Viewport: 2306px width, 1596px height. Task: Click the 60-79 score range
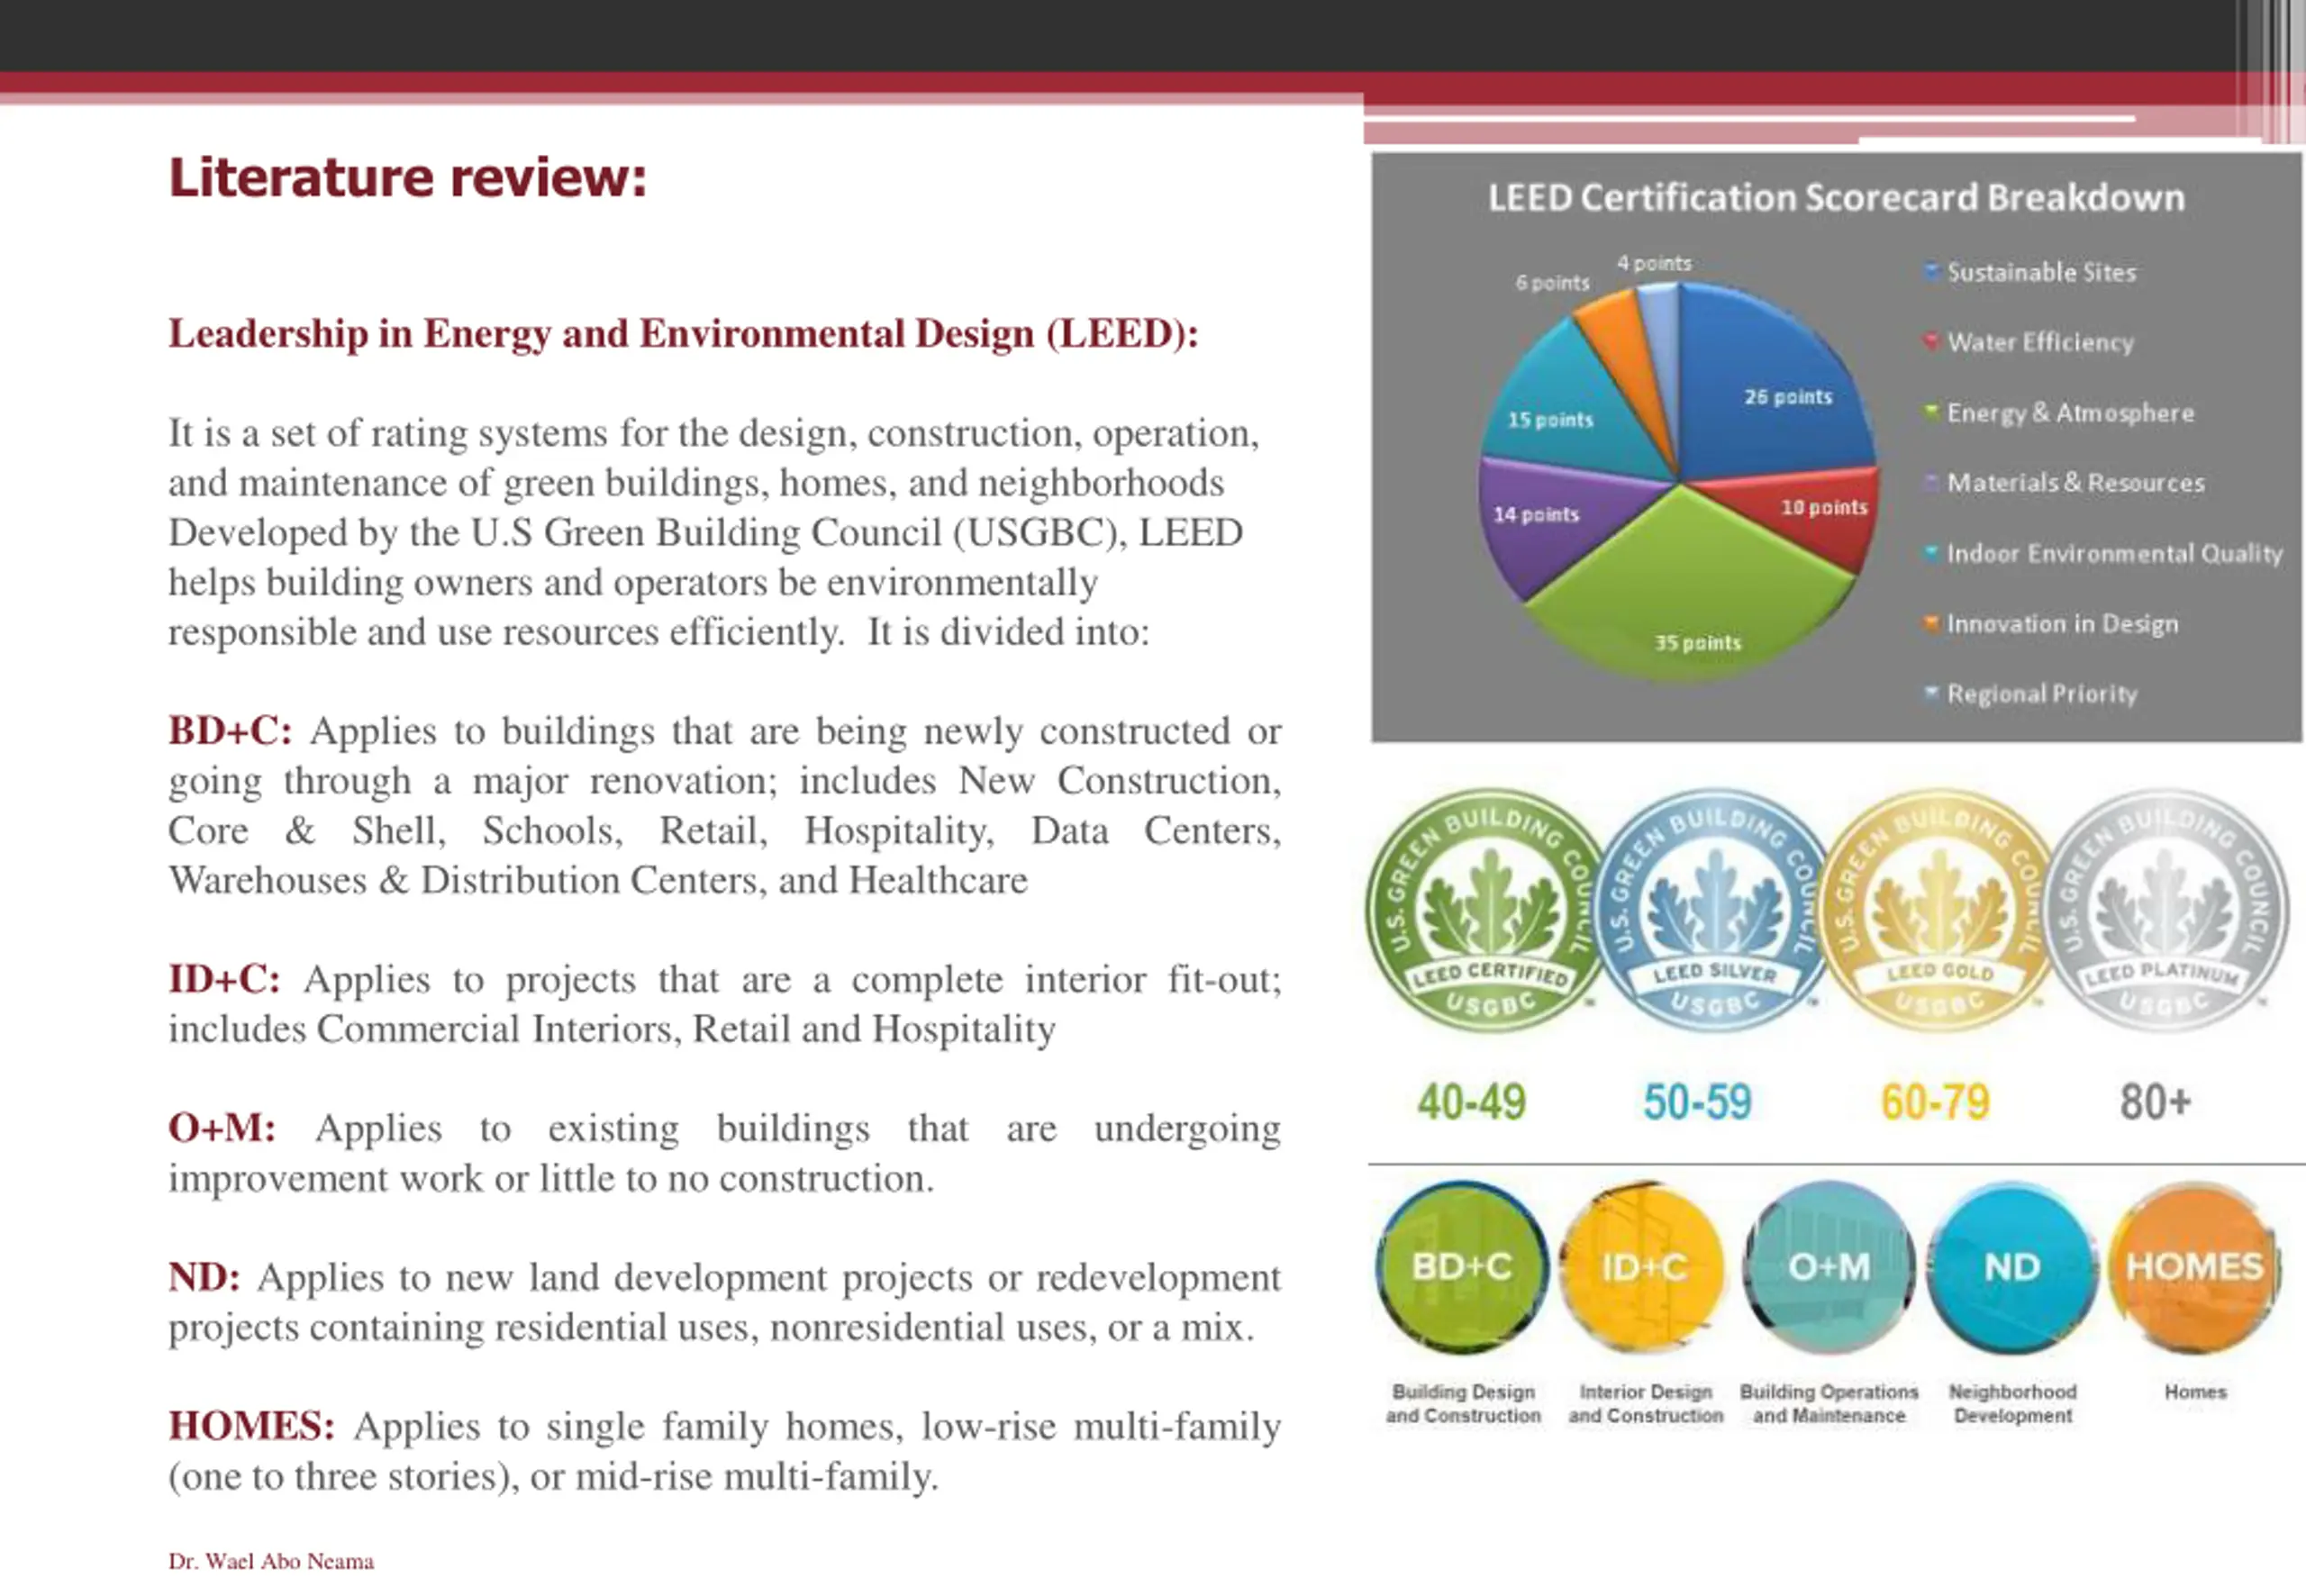(1935, 1102)
